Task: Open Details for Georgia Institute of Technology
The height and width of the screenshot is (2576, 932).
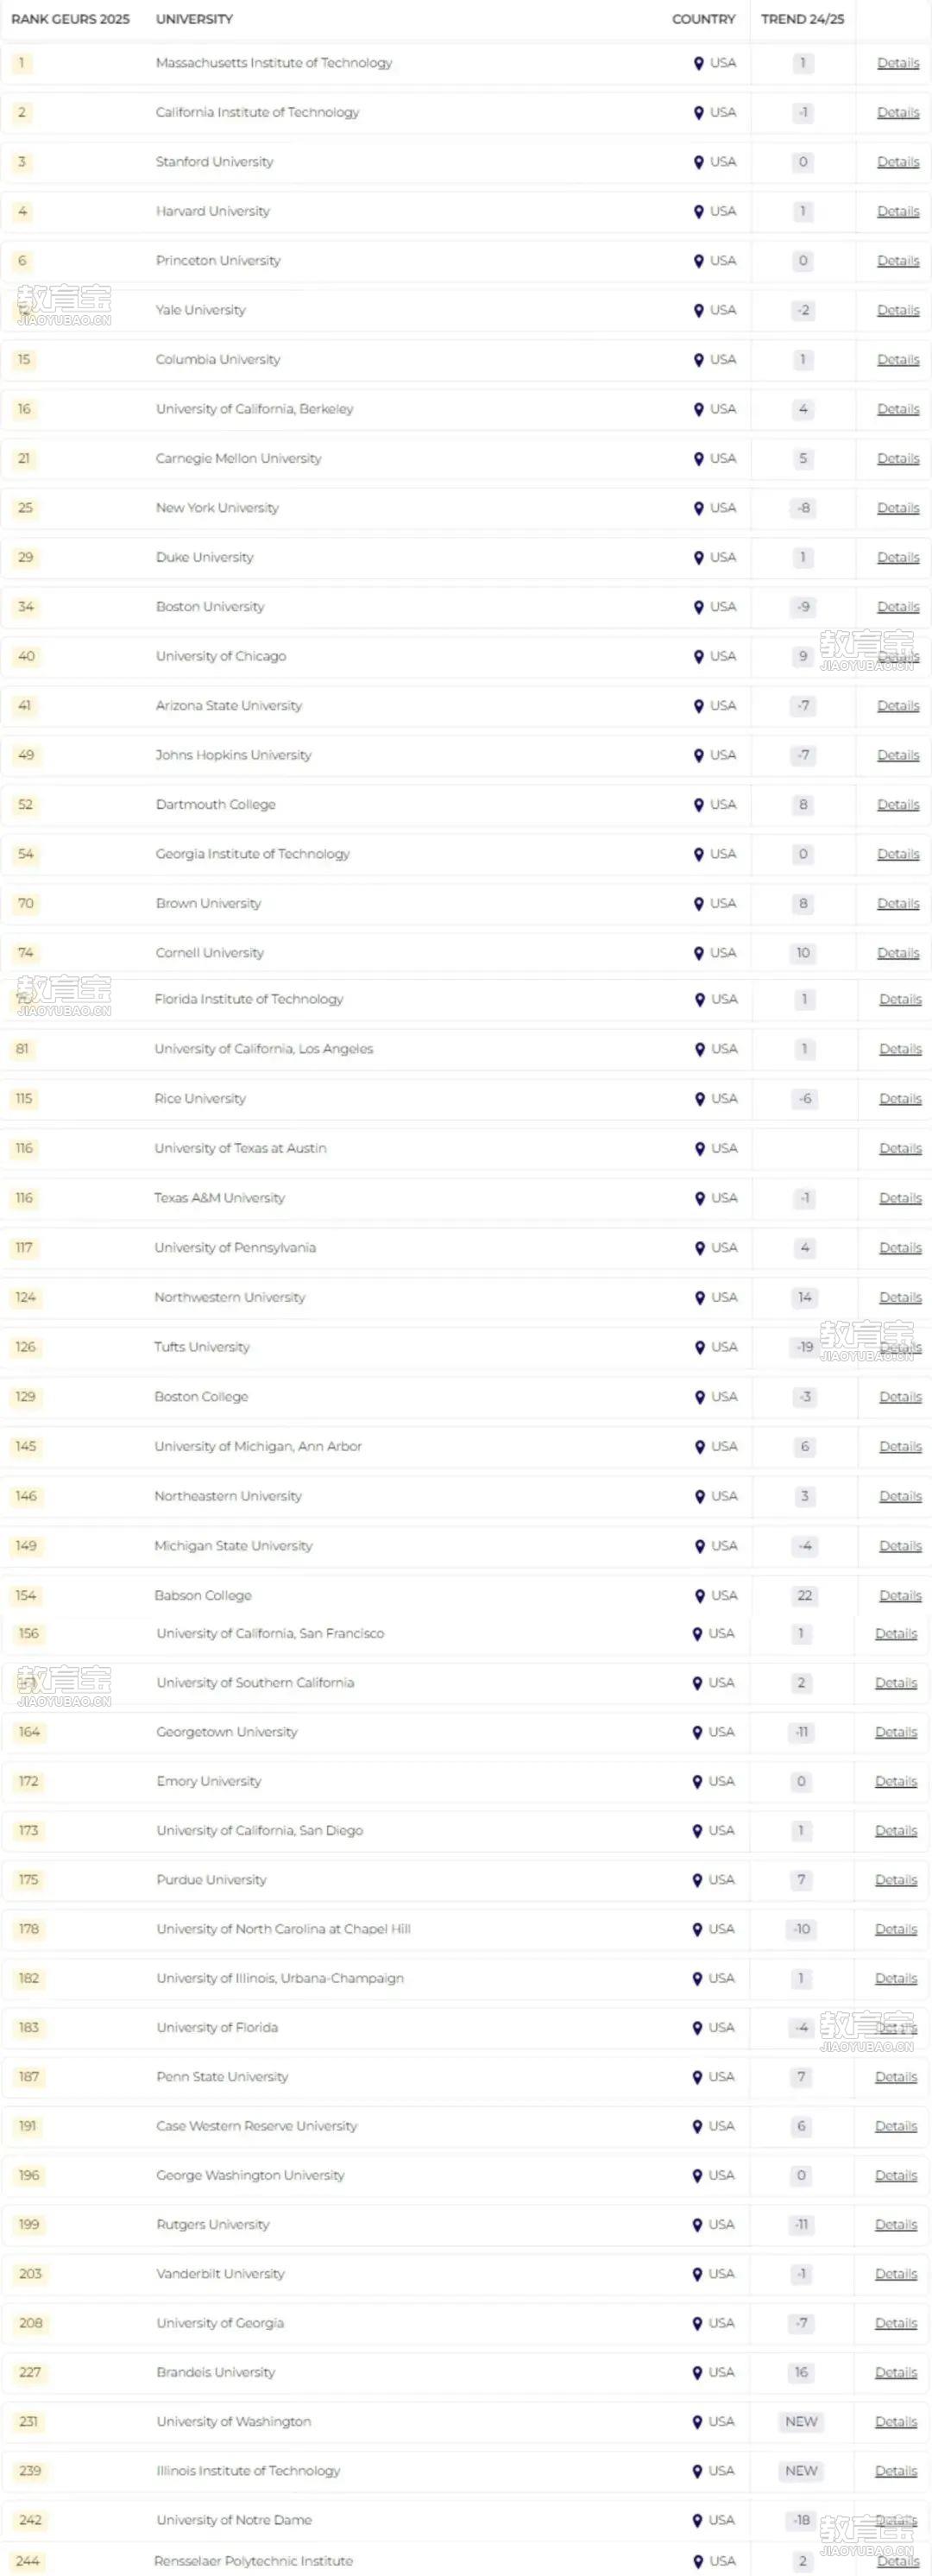Action: (898, 854)
